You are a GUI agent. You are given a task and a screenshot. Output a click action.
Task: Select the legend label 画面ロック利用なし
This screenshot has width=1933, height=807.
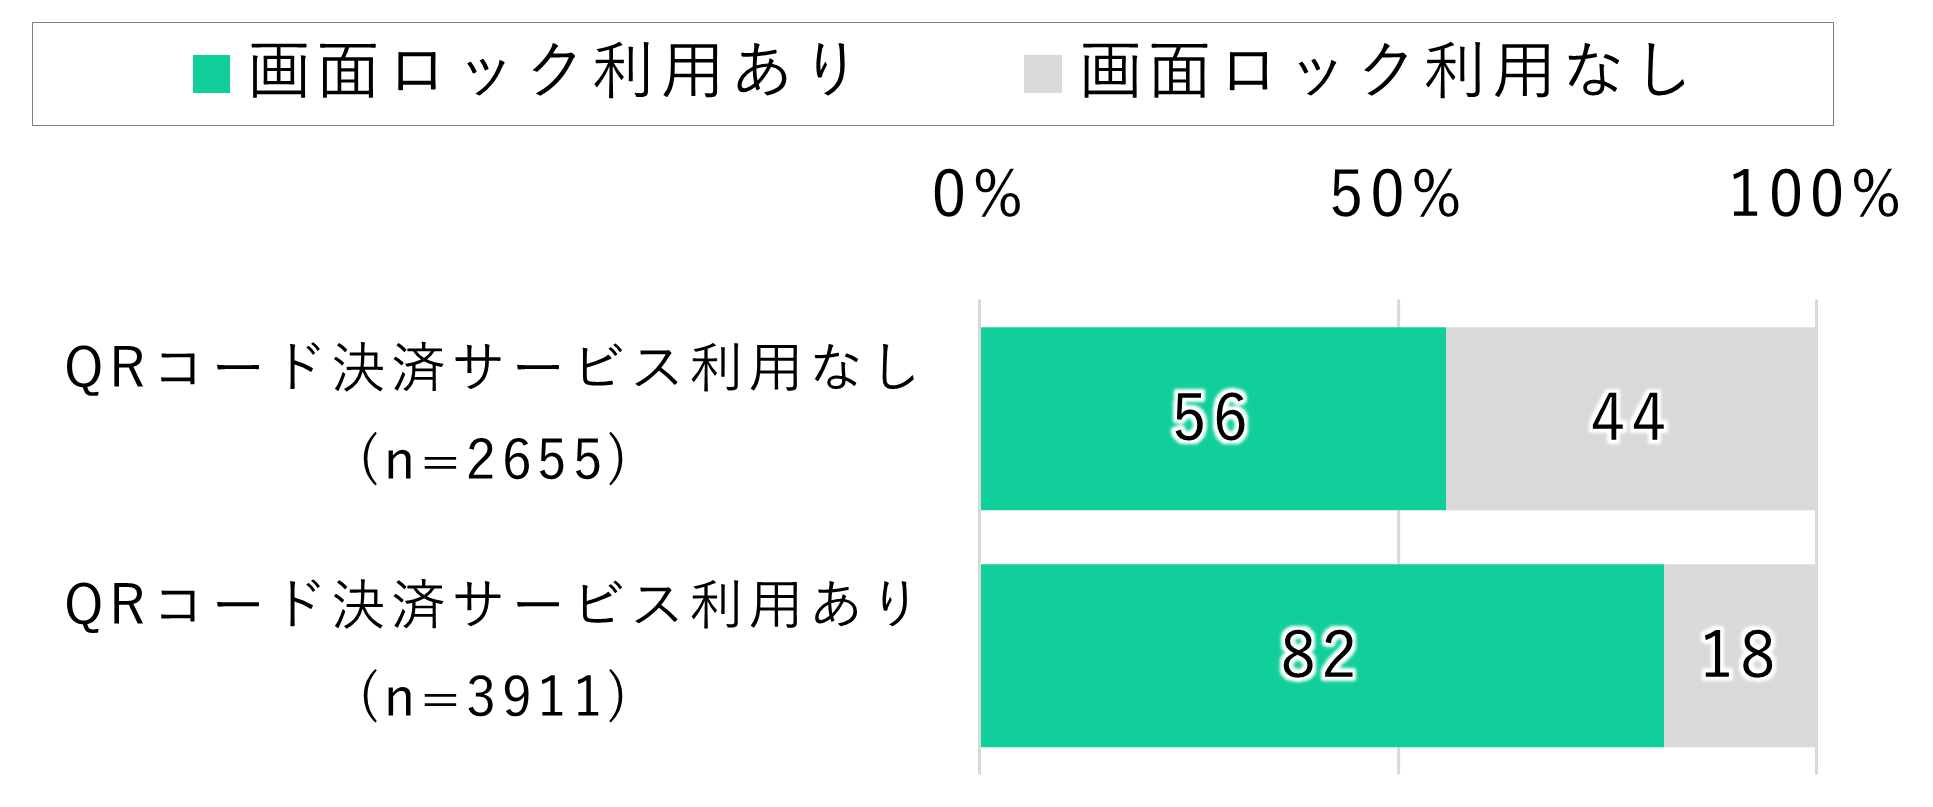1385,72
